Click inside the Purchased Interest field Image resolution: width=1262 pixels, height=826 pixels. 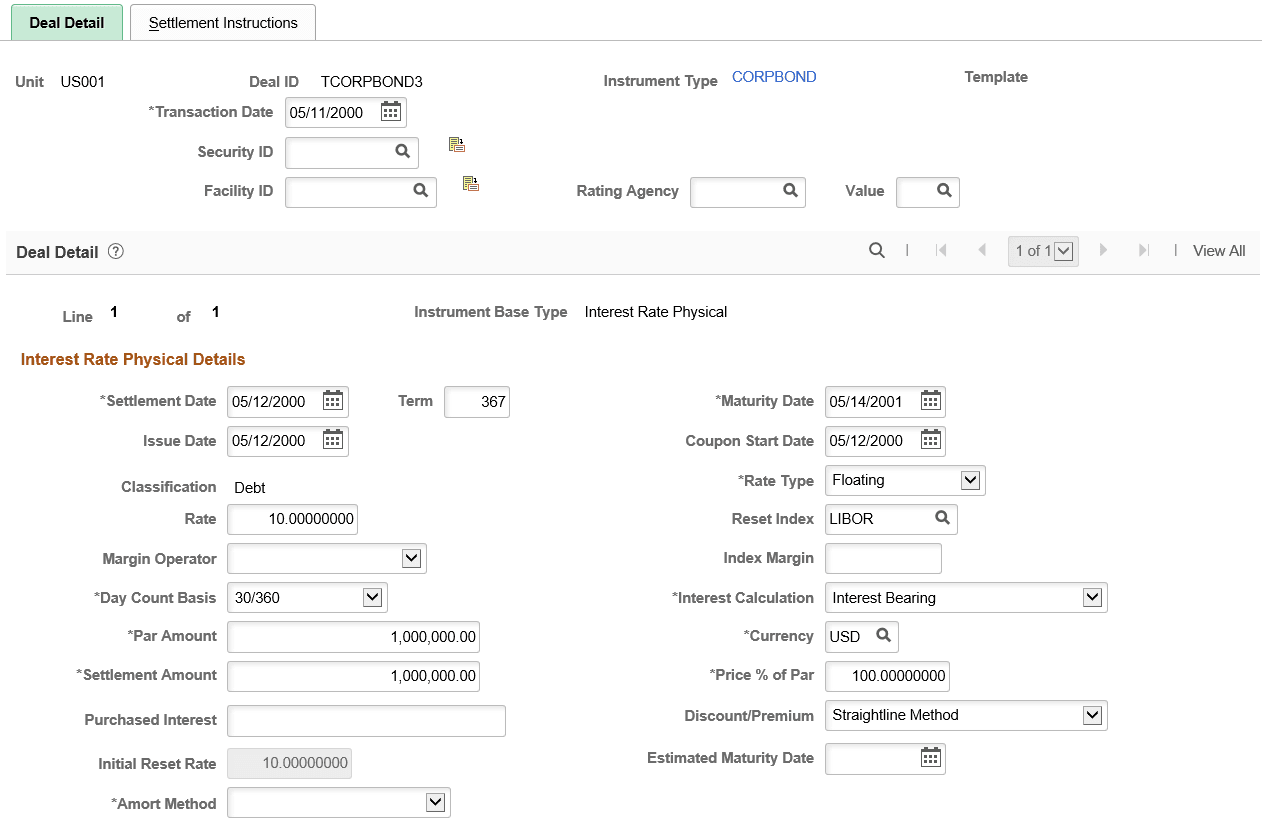[x=365, y=720]
